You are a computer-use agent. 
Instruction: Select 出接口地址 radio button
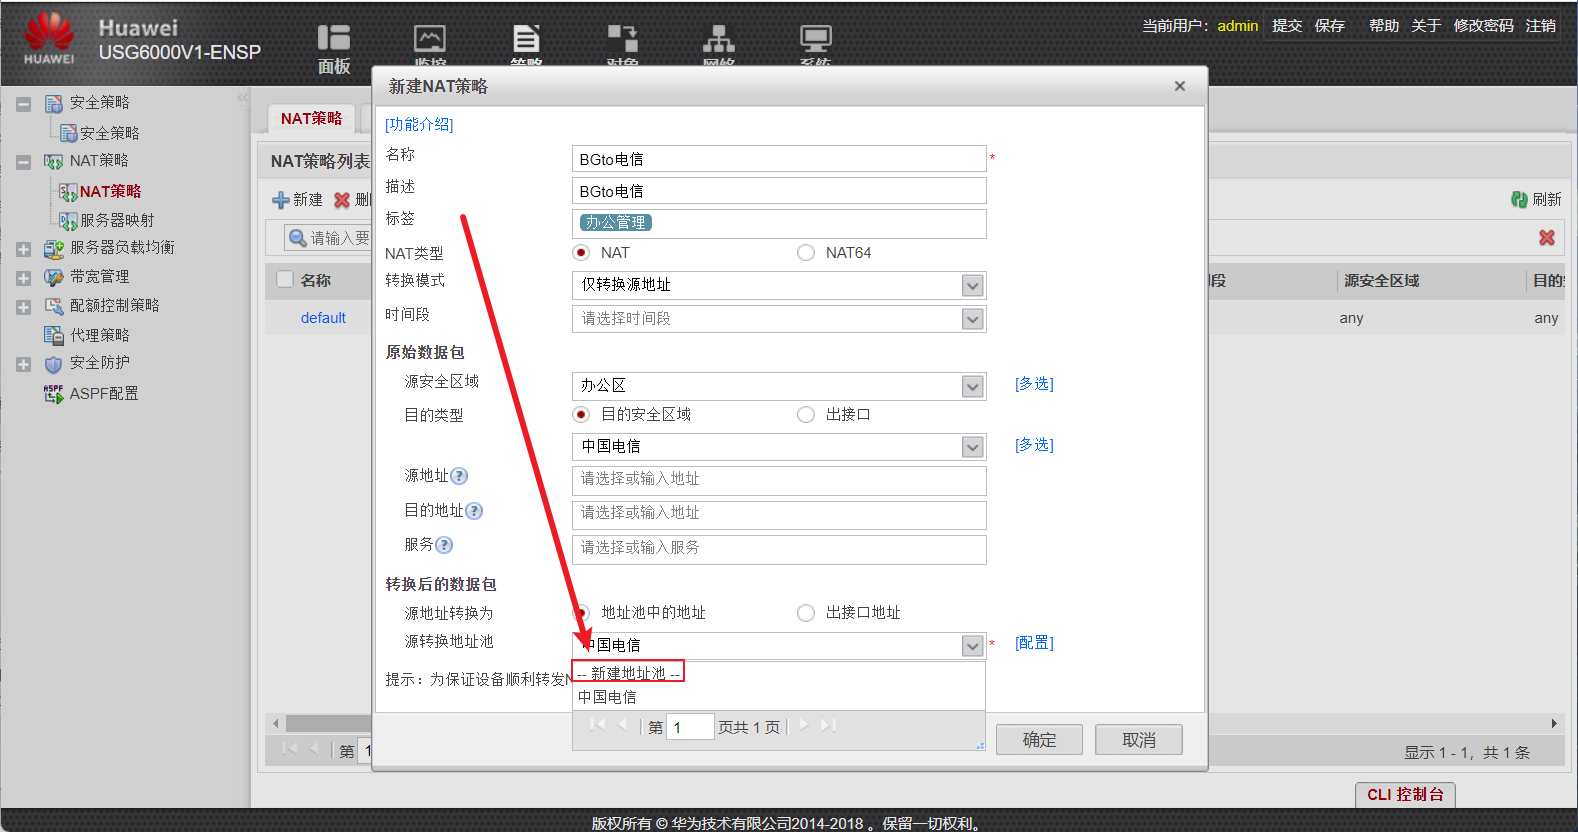[806, 613]
